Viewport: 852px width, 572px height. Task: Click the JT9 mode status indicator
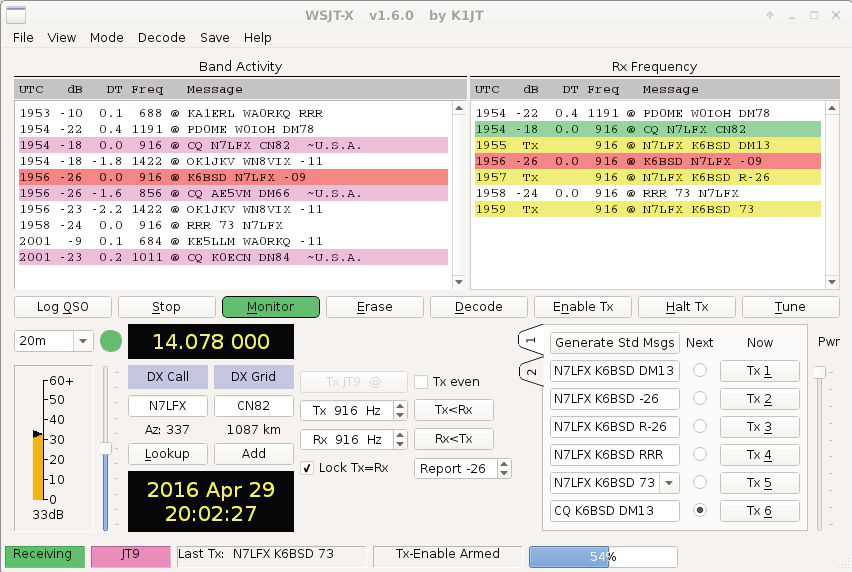(x=130, y=556)
